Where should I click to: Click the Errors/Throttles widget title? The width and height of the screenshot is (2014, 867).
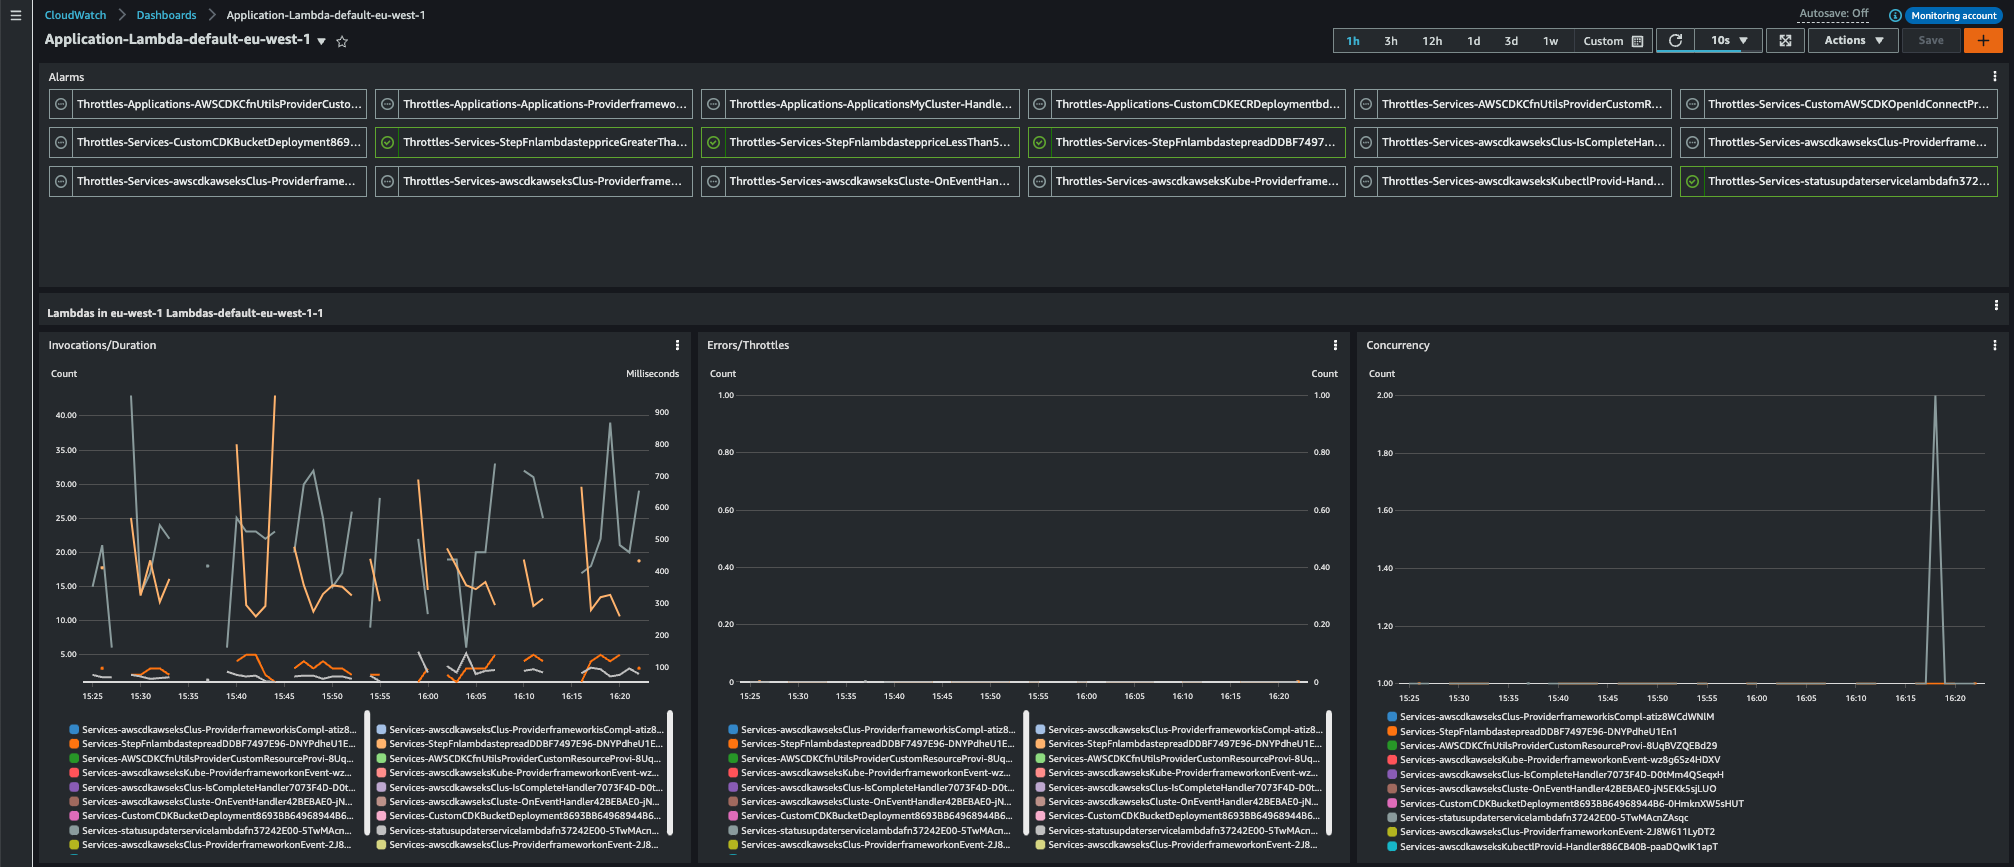[x=748, y=345]
